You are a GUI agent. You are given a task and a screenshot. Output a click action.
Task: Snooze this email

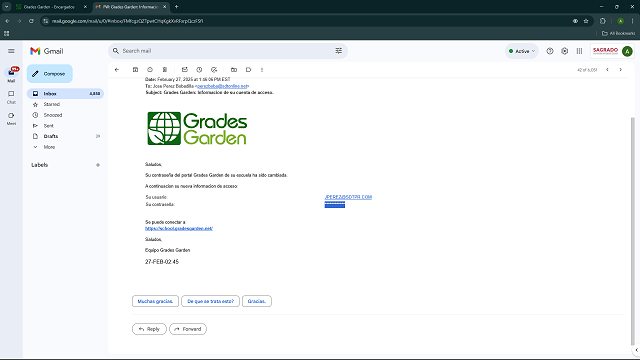point(199,70)
